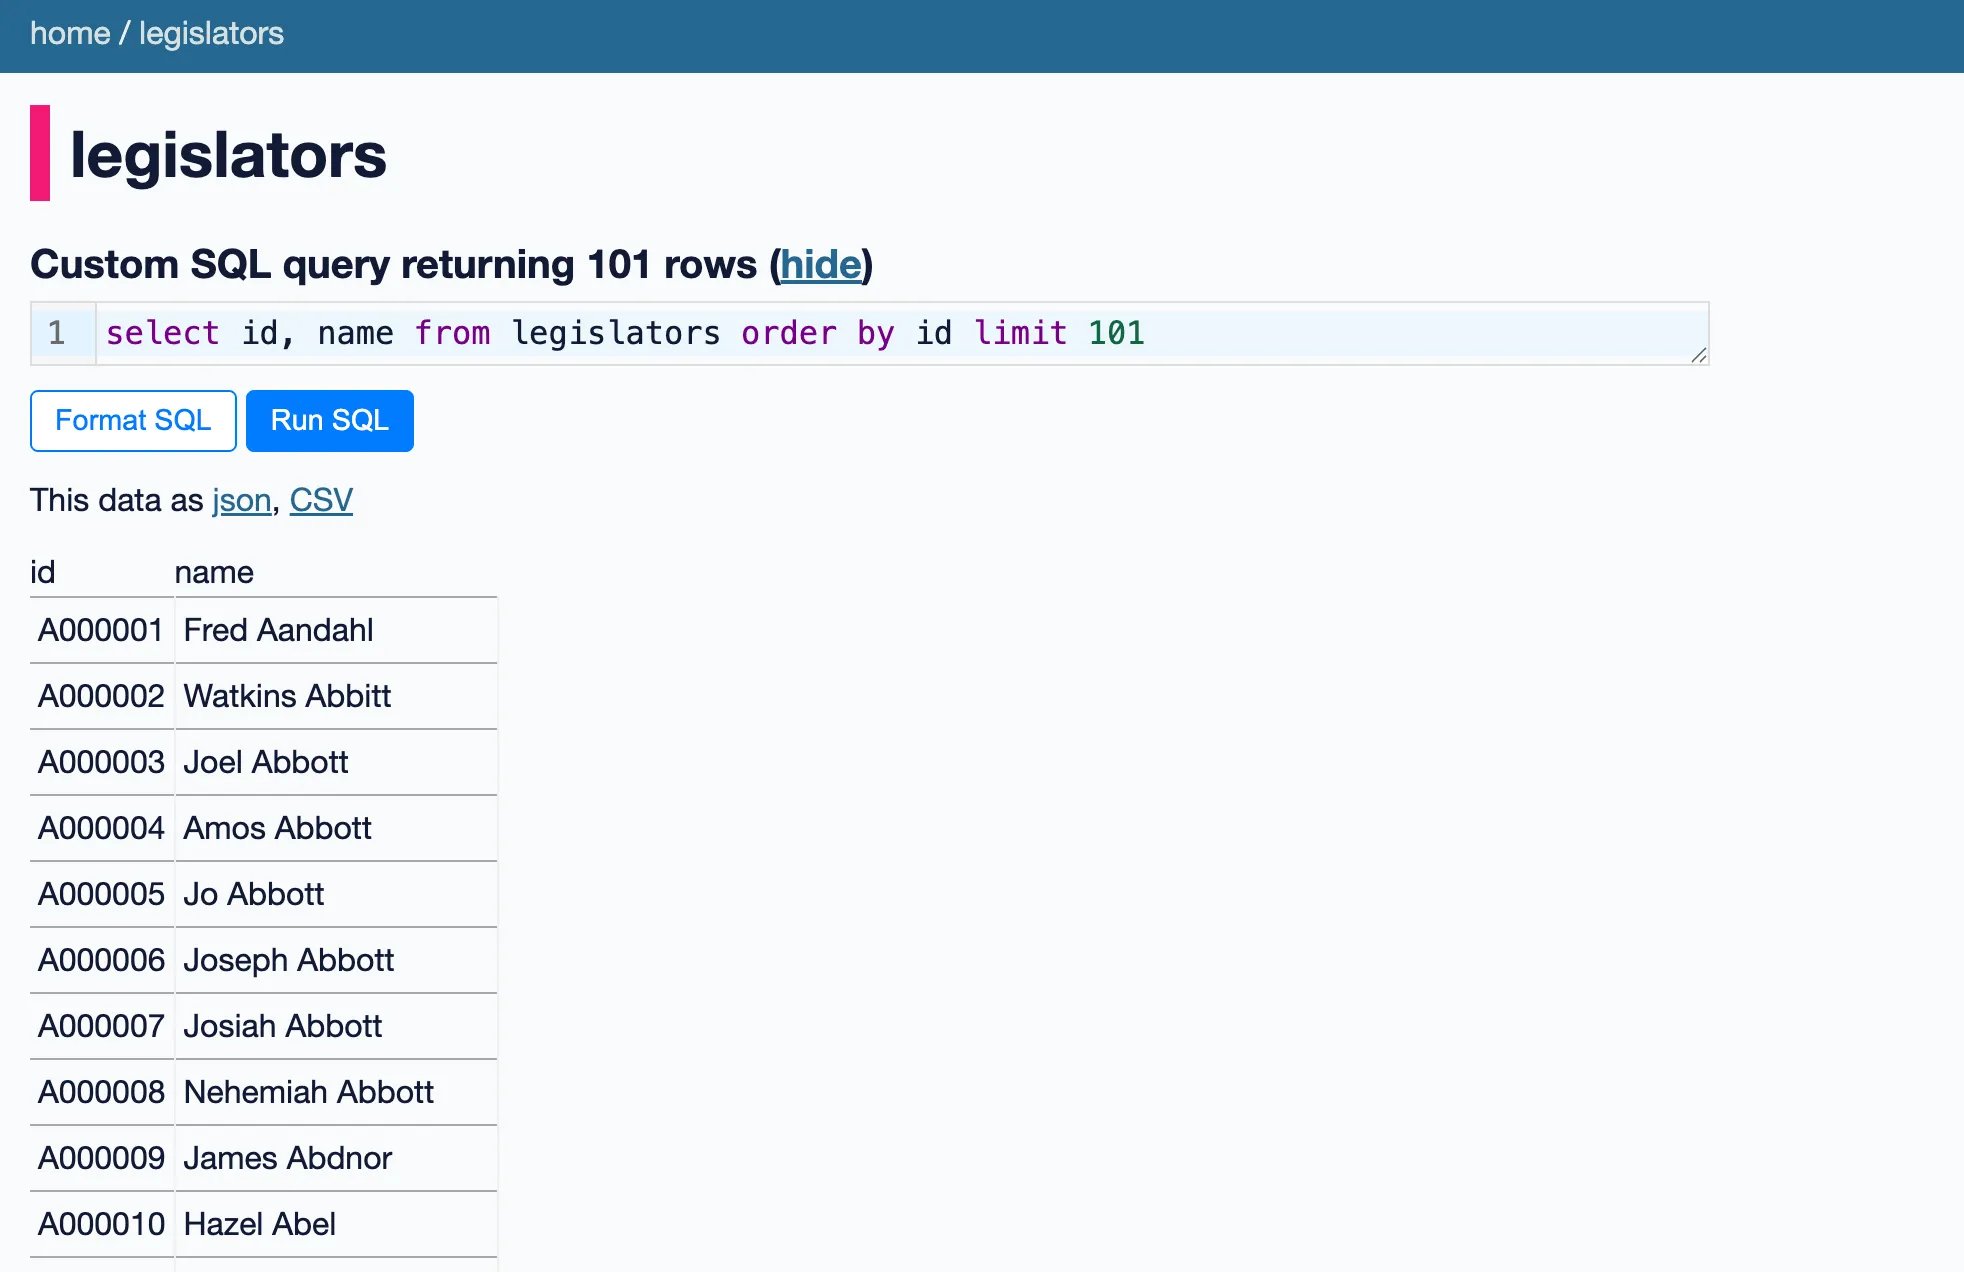Viewport: 1964px width, 1272px height.
Task: Open the legislators breadcrumb link
Action: 209,33
